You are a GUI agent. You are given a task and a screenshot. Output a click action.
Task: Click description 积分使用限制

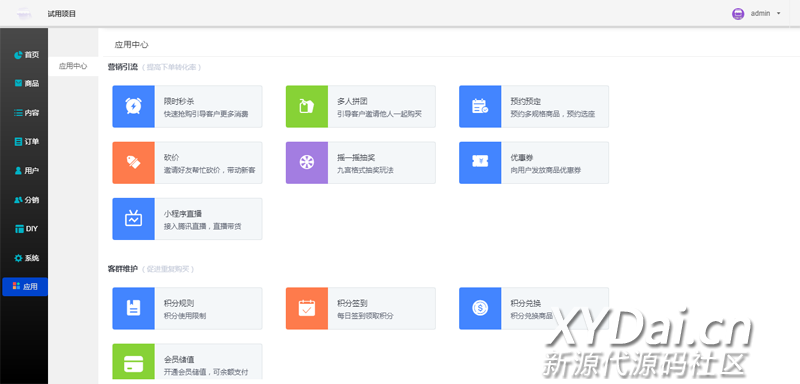pos(185,316)
